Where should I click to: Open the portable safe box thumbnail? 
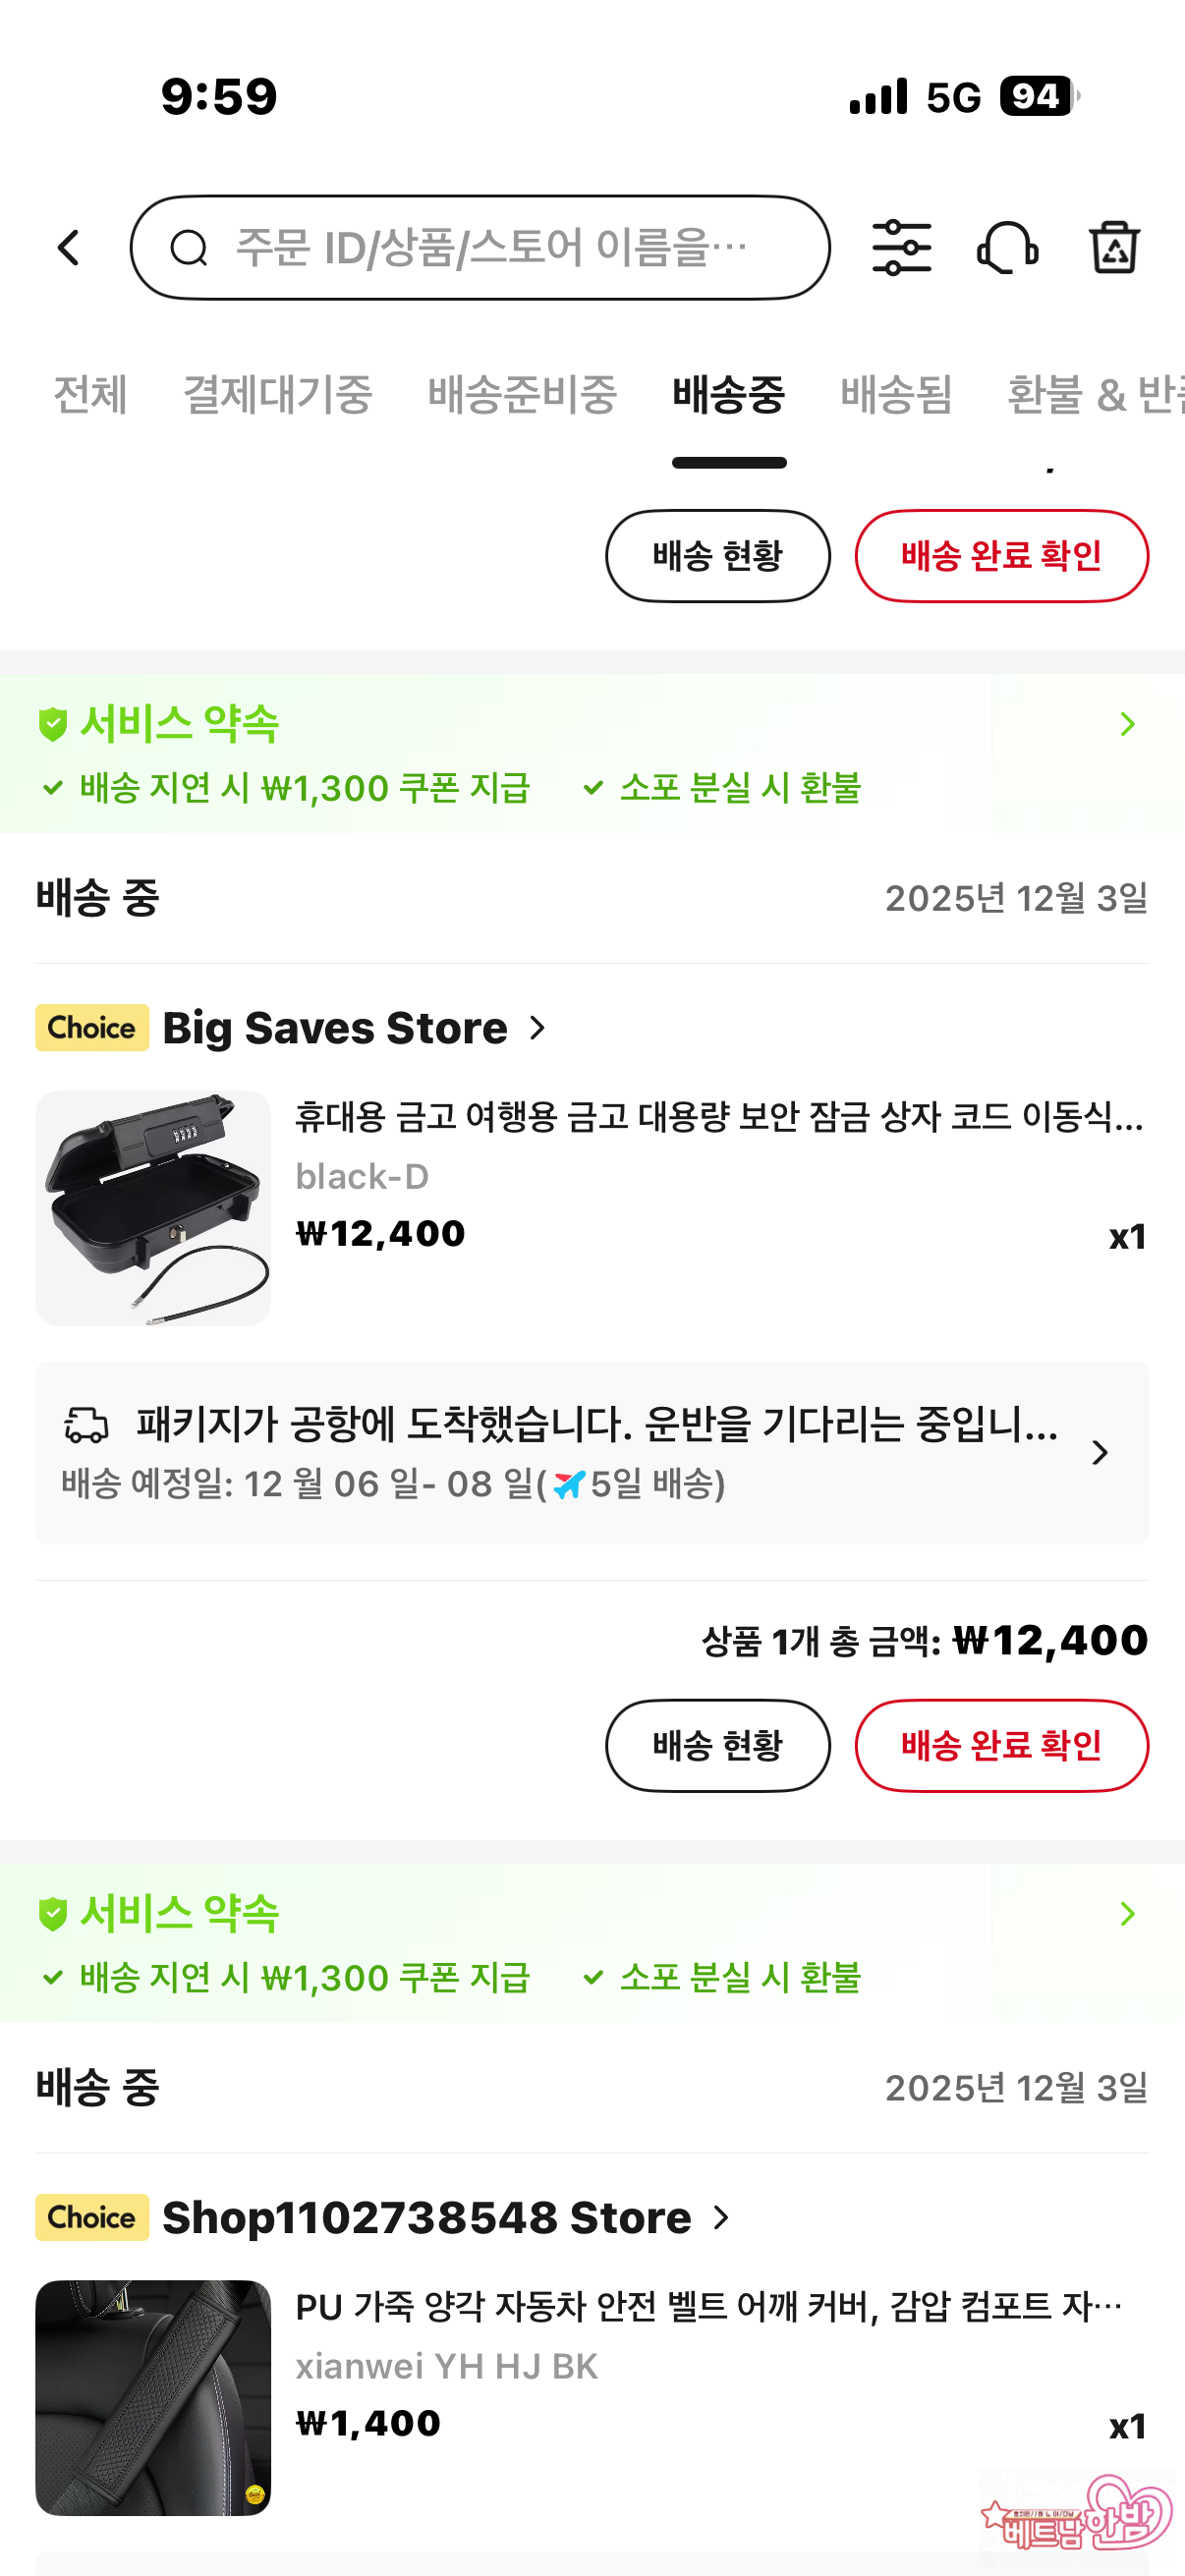[153, 1208]
